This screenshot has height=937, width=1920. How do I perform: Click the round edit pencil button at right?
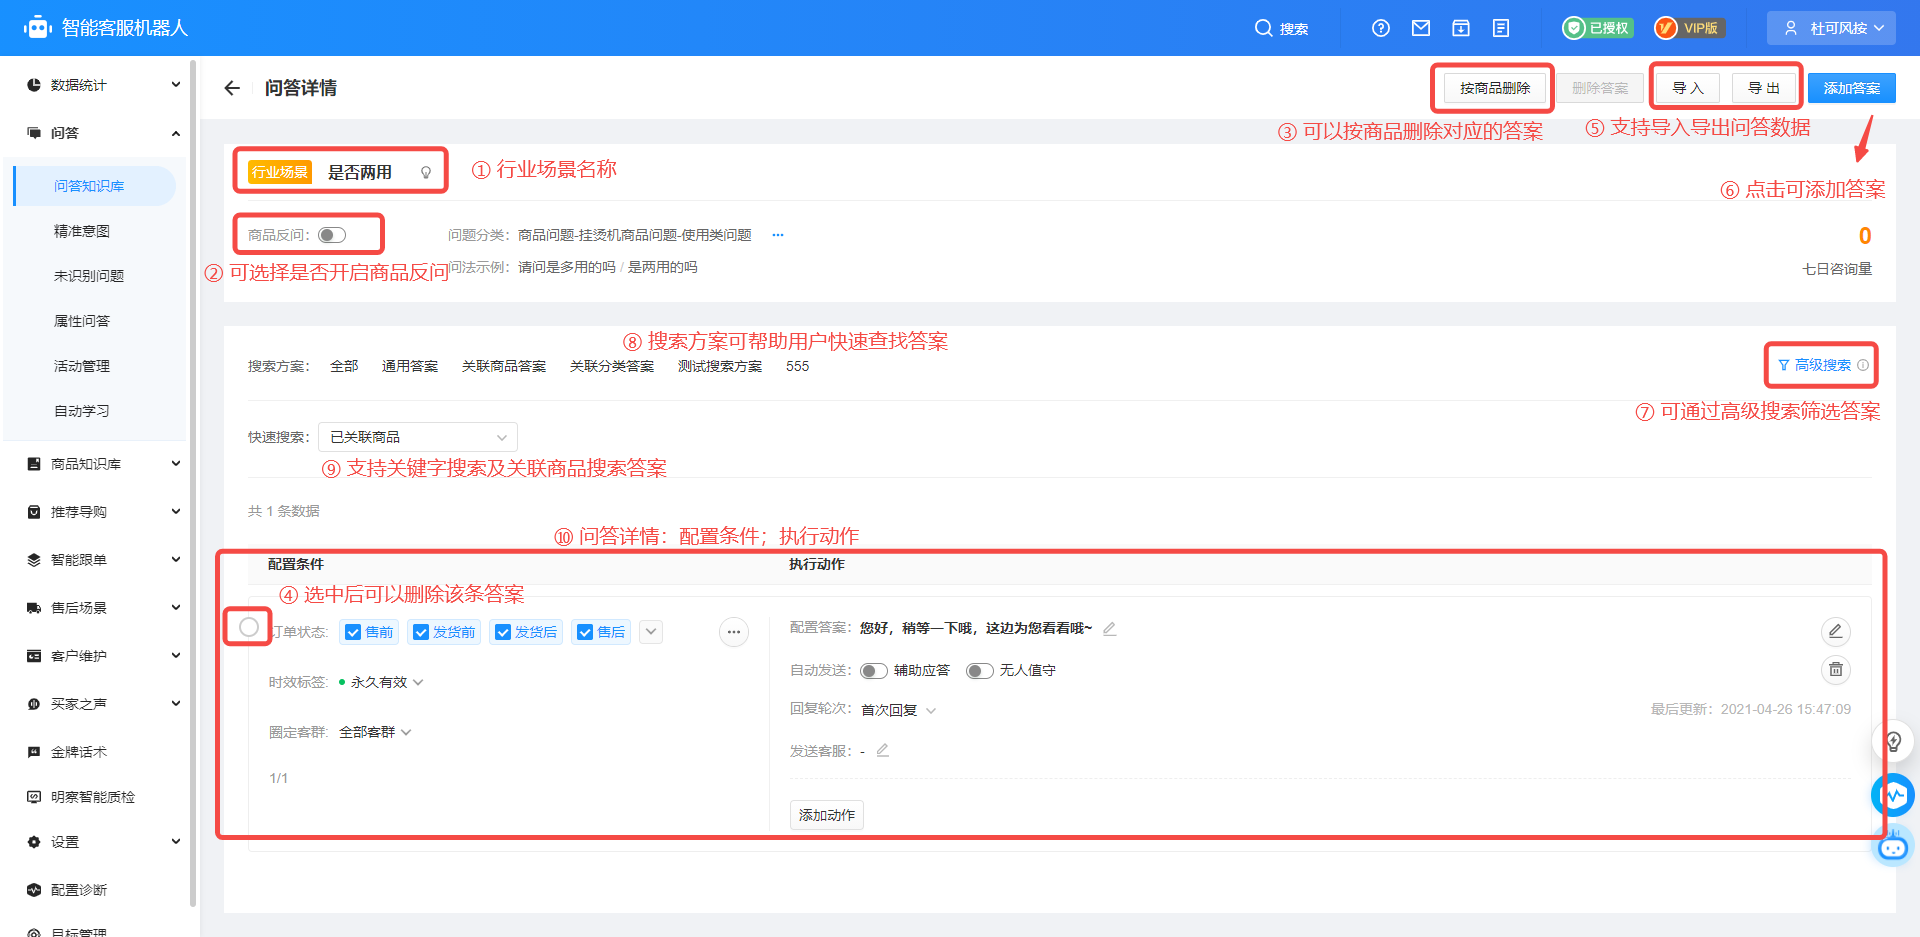(x=1836, y=631)
